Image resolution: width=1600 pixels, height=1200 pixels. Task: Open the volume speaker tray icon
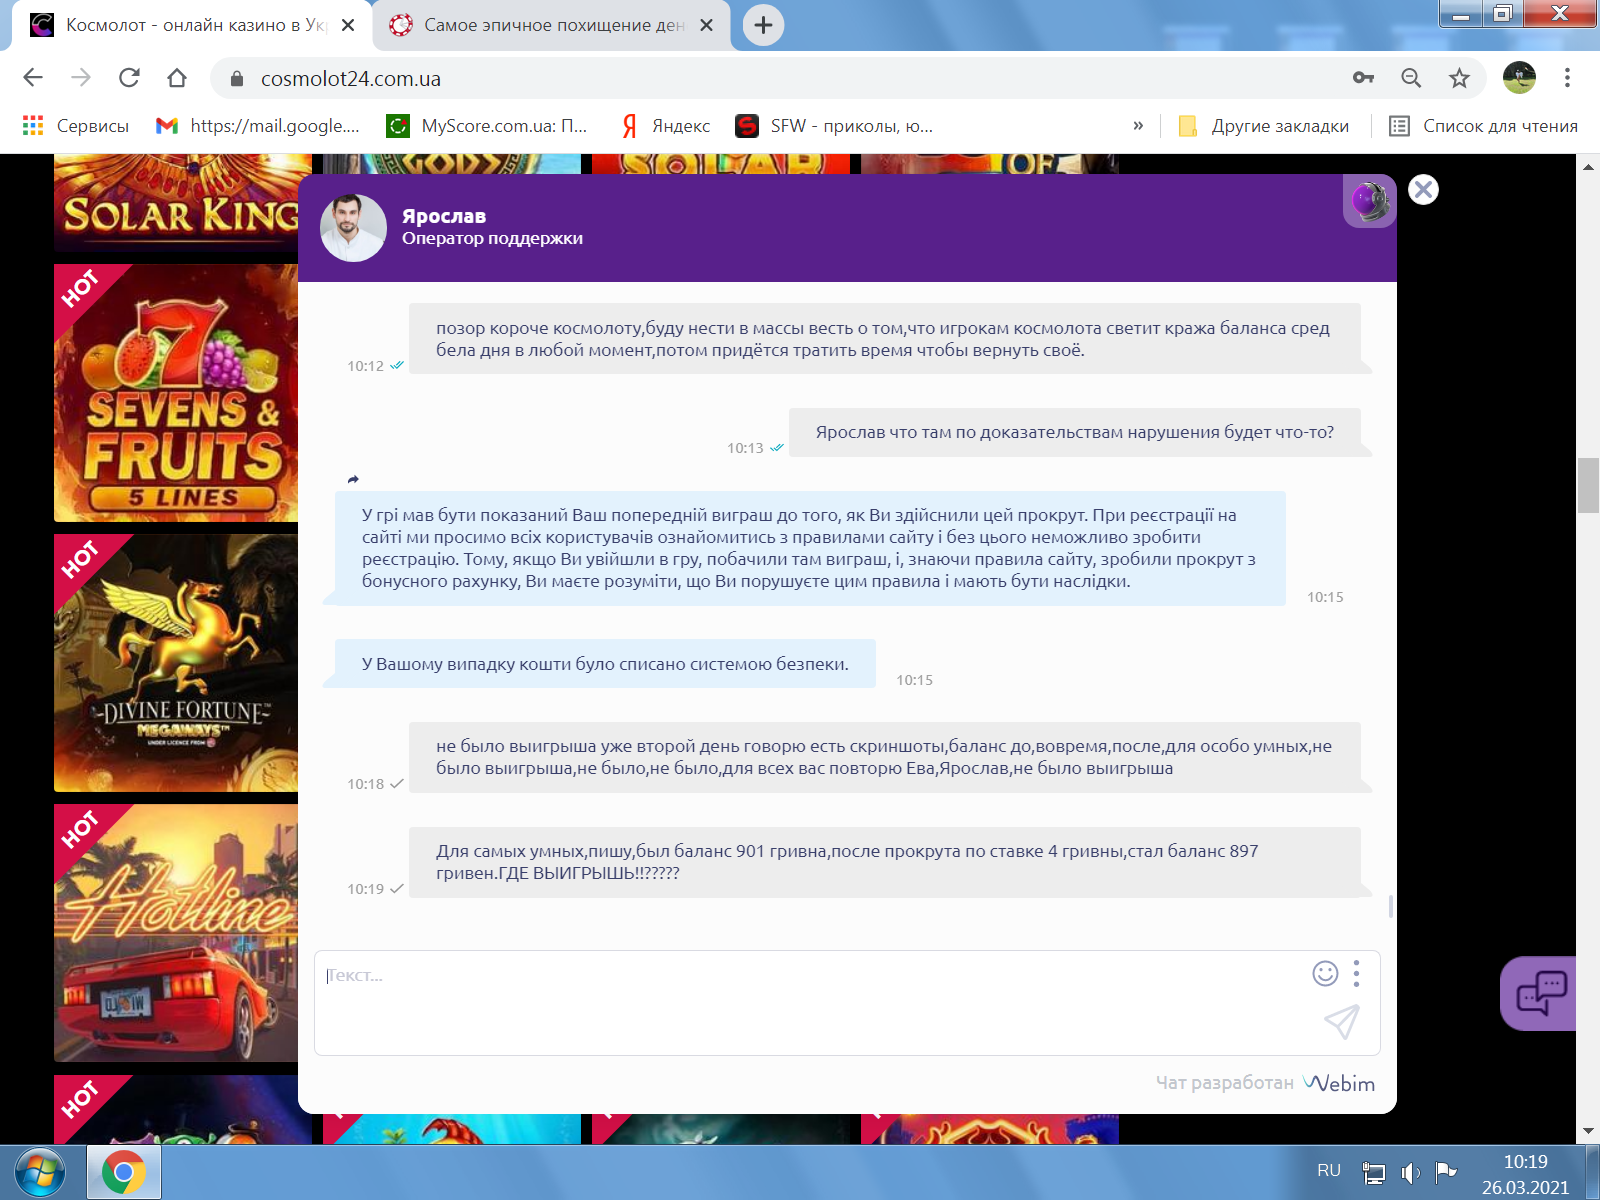click(x=1410, y=1172)
